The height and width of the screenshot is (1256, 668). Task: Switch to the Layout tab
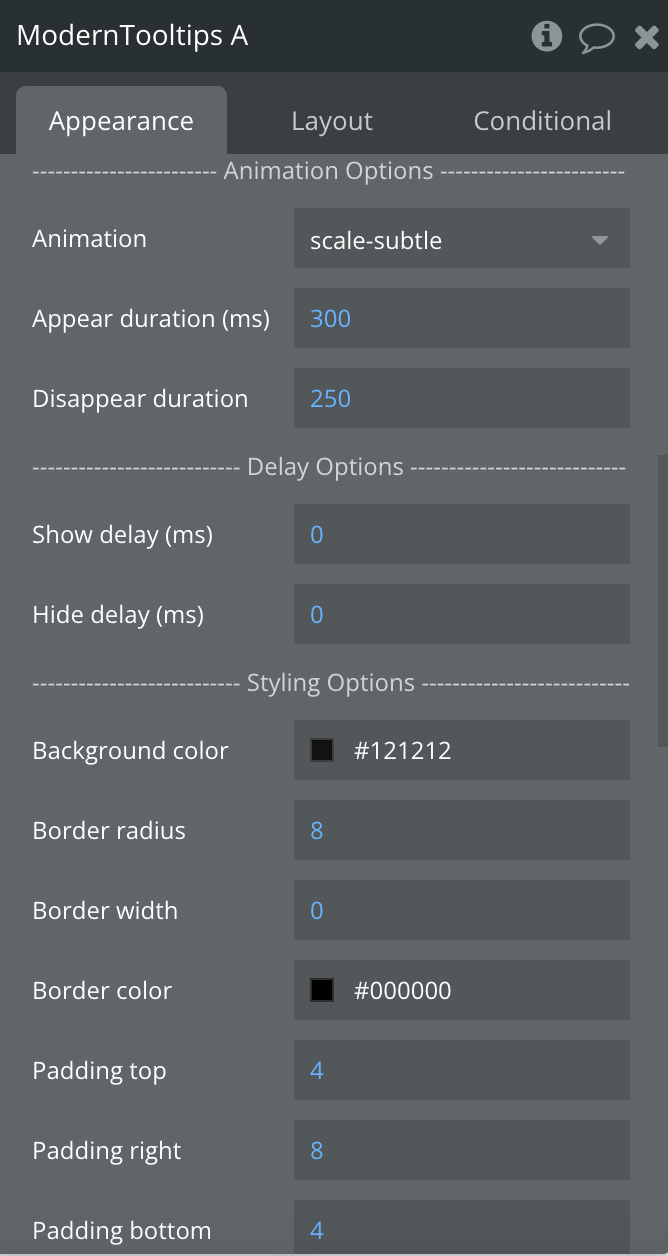(332, 121)
